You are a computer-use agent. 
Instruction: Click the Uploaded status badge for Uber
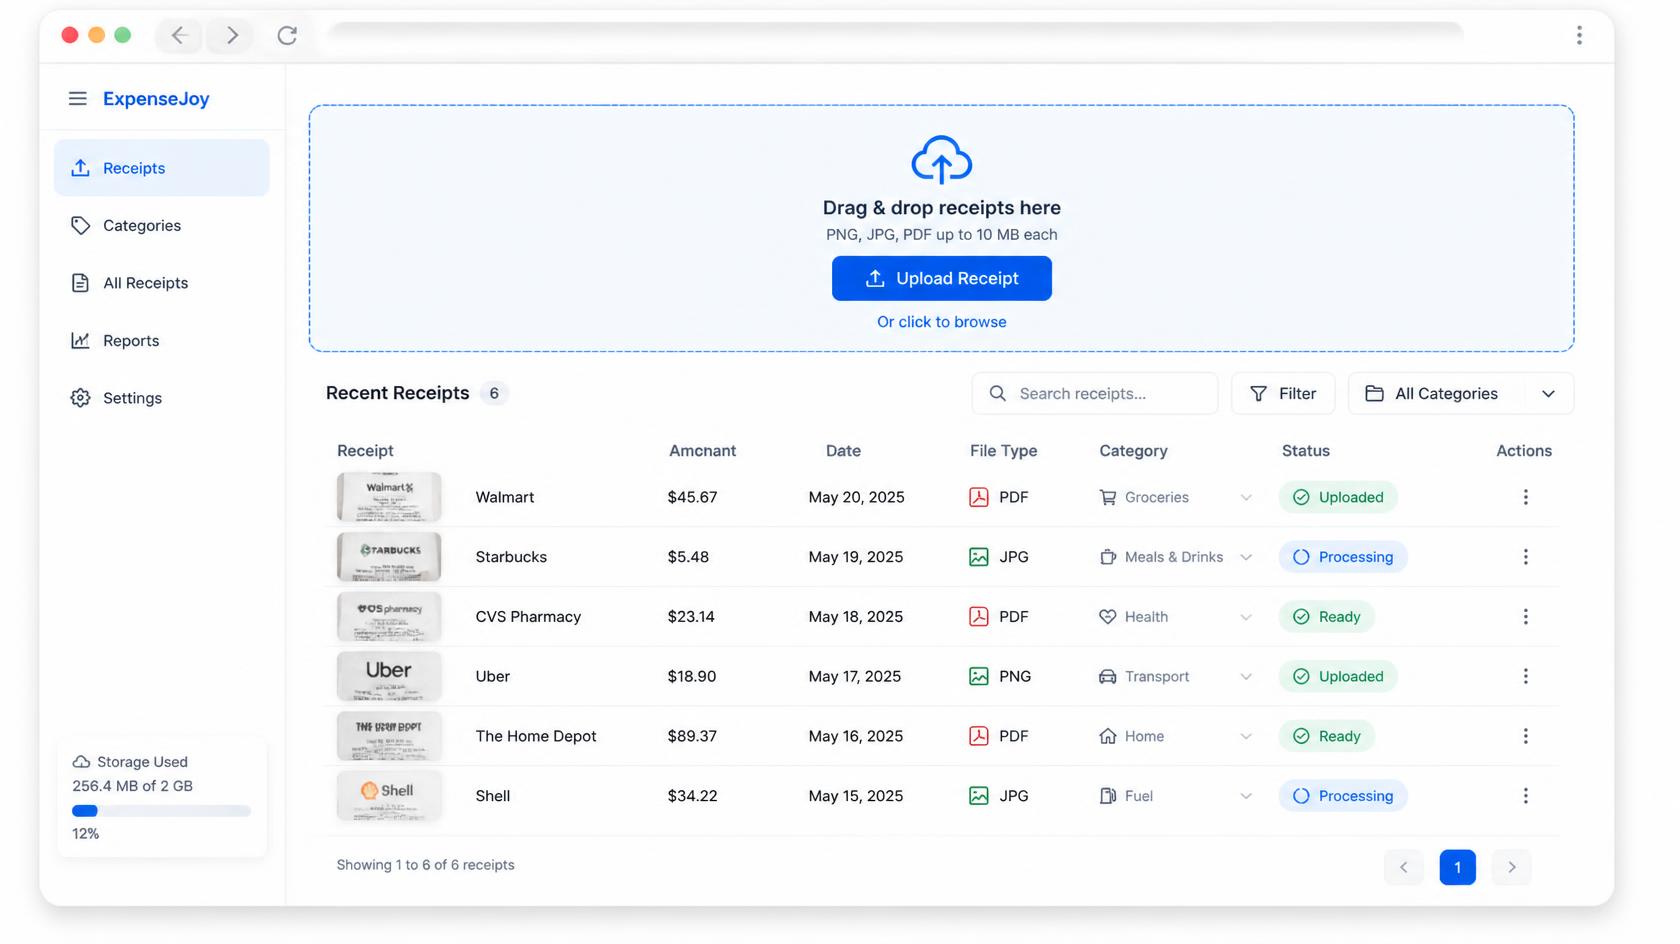1338,676
